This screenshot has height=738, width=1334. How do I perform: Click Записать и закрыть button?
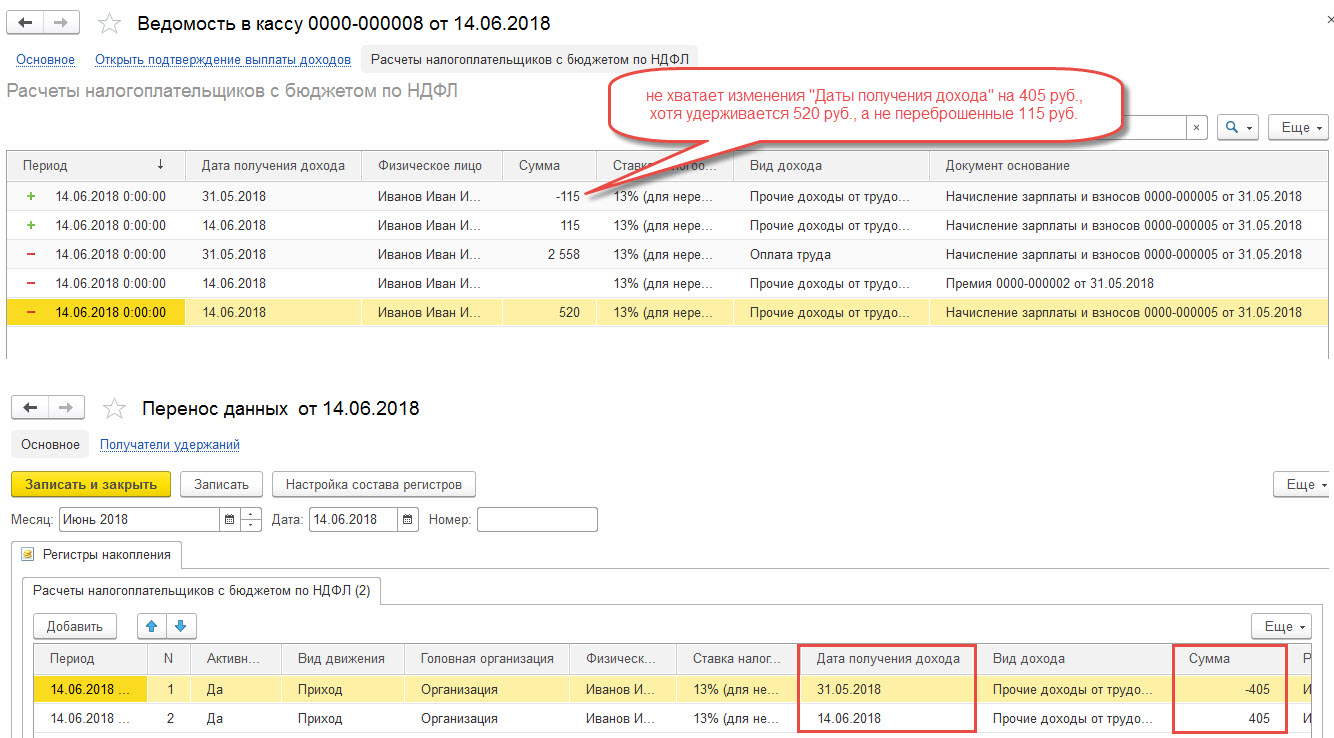pyautogui.click(x=91, y=484)
